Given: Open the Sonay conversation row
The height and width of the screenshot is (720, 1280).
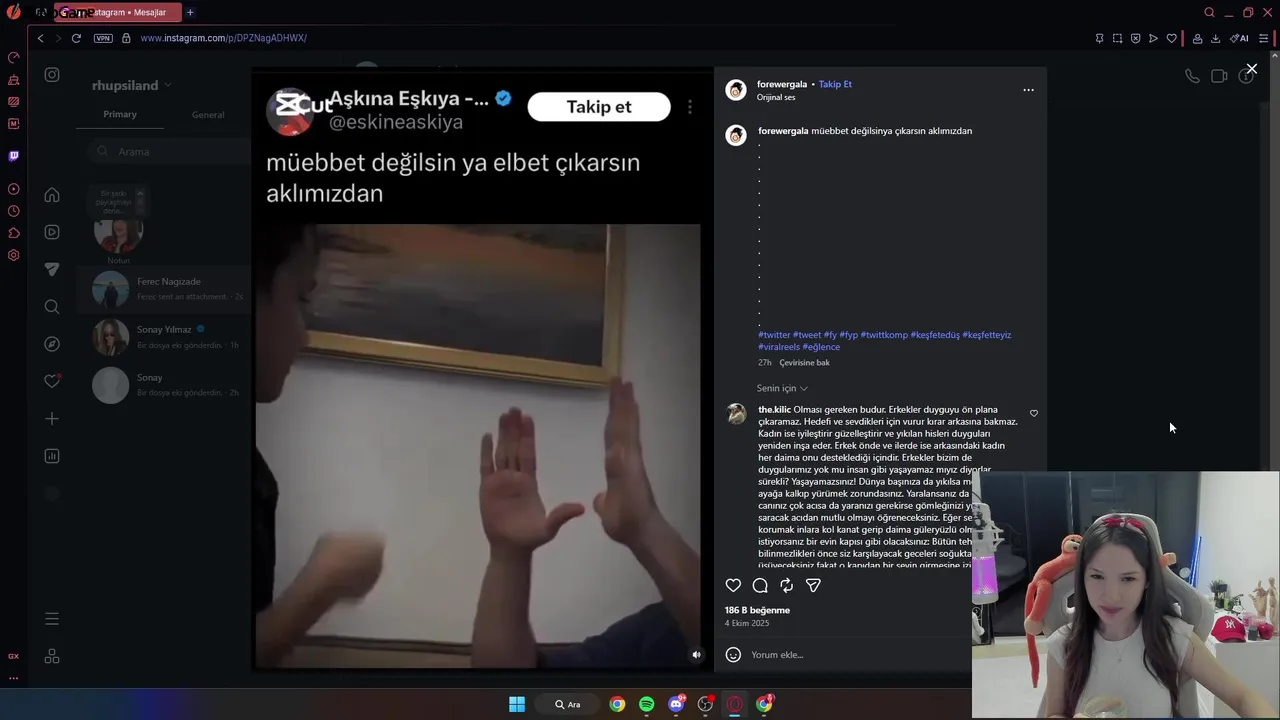Looking at the screenshot, I should (165, 385).
